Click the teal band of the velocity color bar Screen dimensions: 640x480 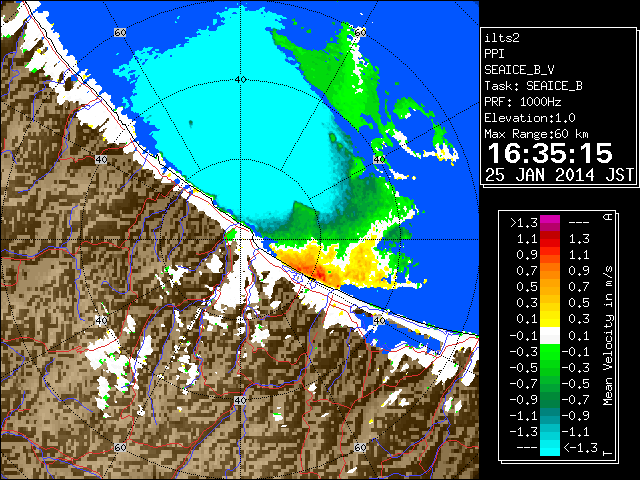550,416
